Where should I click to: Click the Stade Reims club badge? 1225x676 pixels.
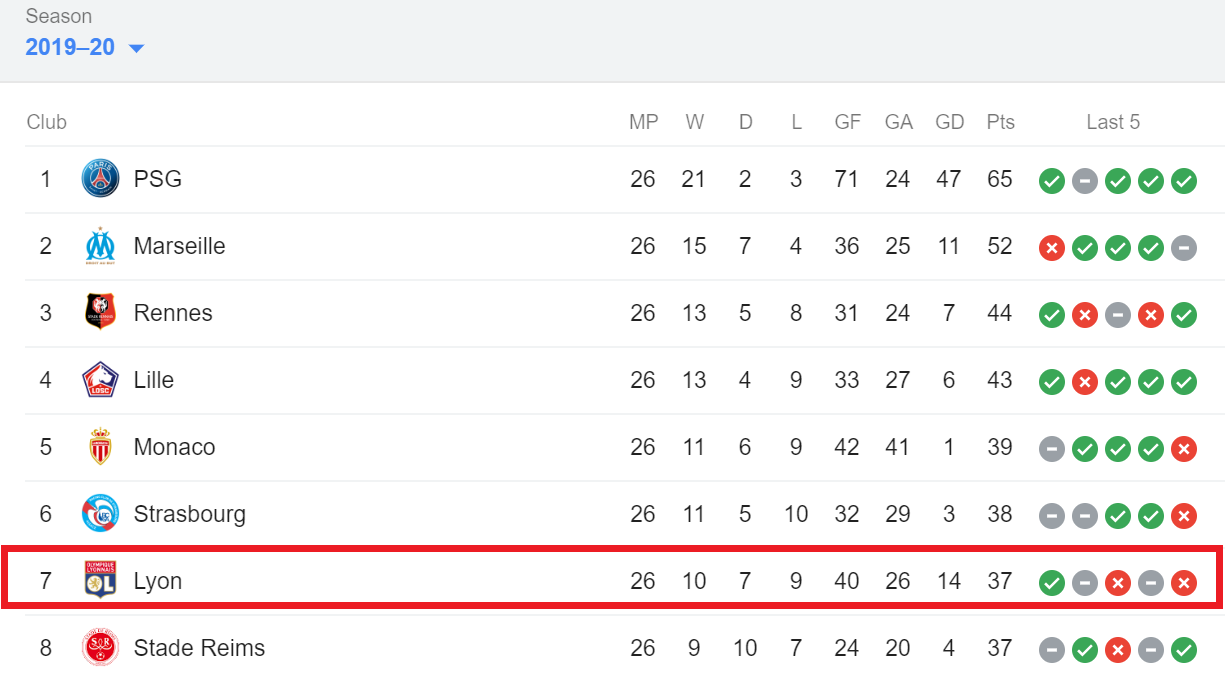coord(100,648)
